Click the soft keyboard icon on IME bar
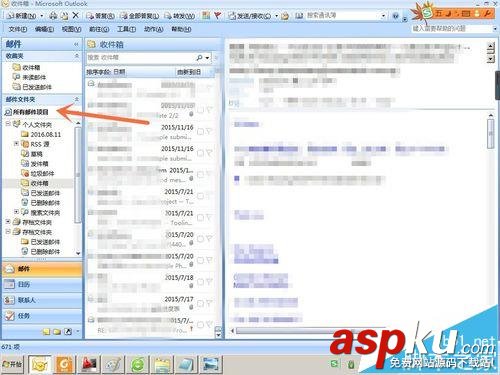Screen dimensions: 500x375 pos(466,13)
